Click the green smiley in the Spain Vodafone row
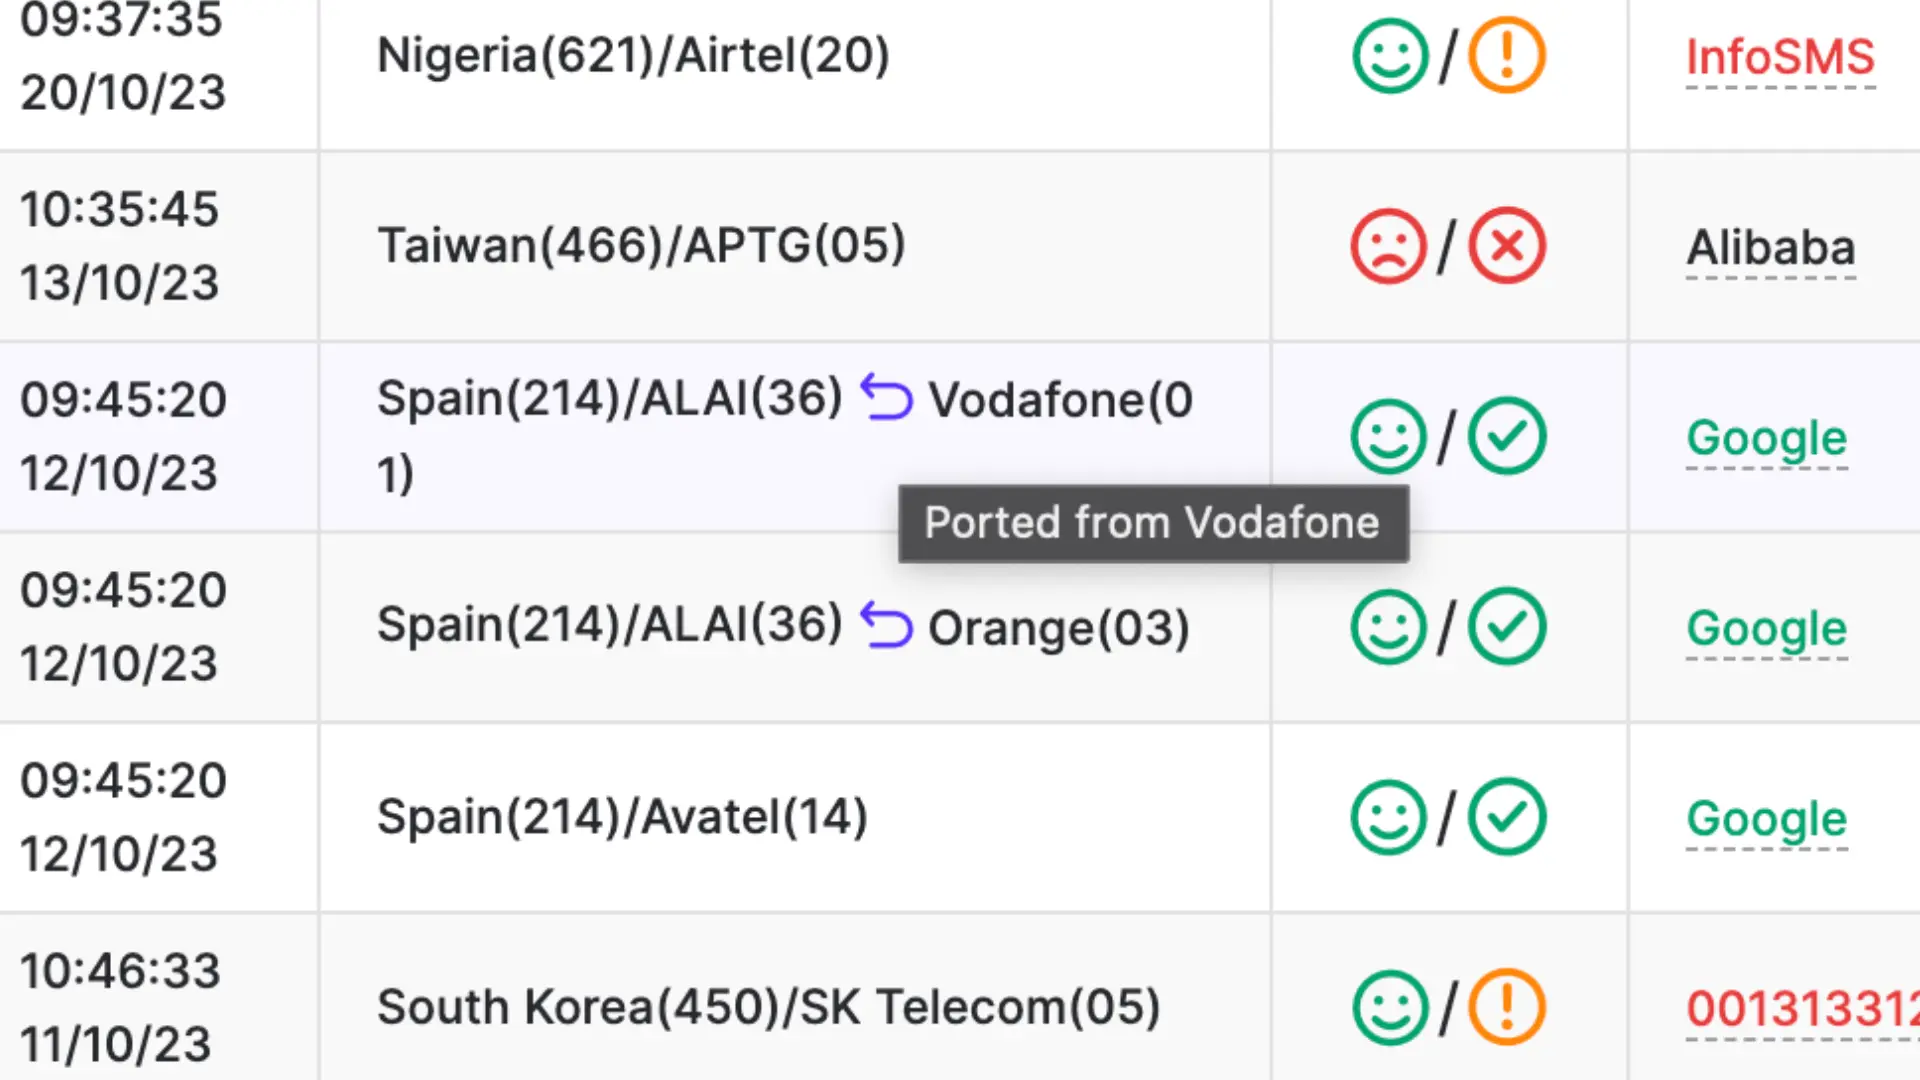1920x1080 pixels. [1389, 436]
